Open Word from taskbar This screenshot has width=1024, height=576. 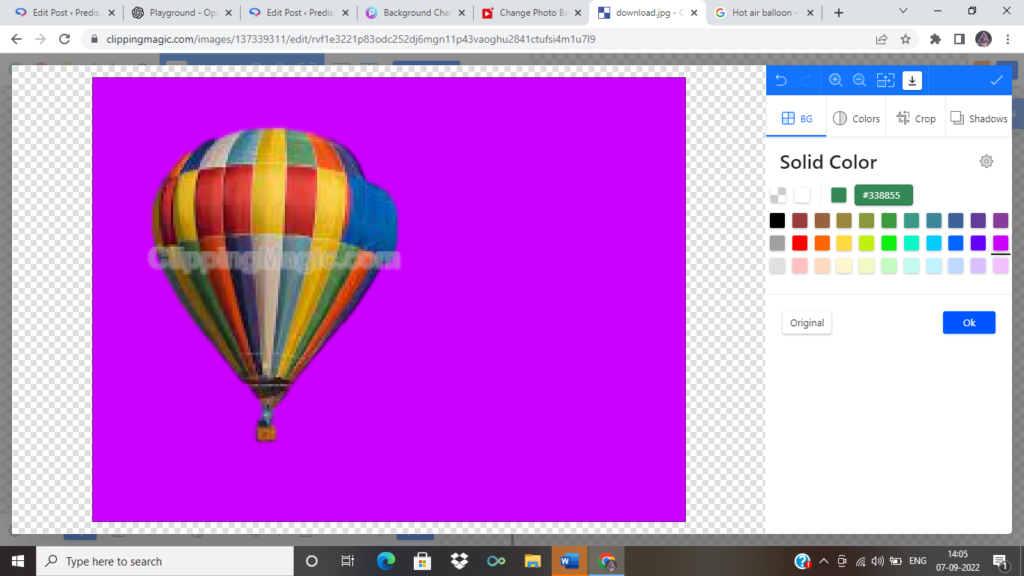point(569,561)
